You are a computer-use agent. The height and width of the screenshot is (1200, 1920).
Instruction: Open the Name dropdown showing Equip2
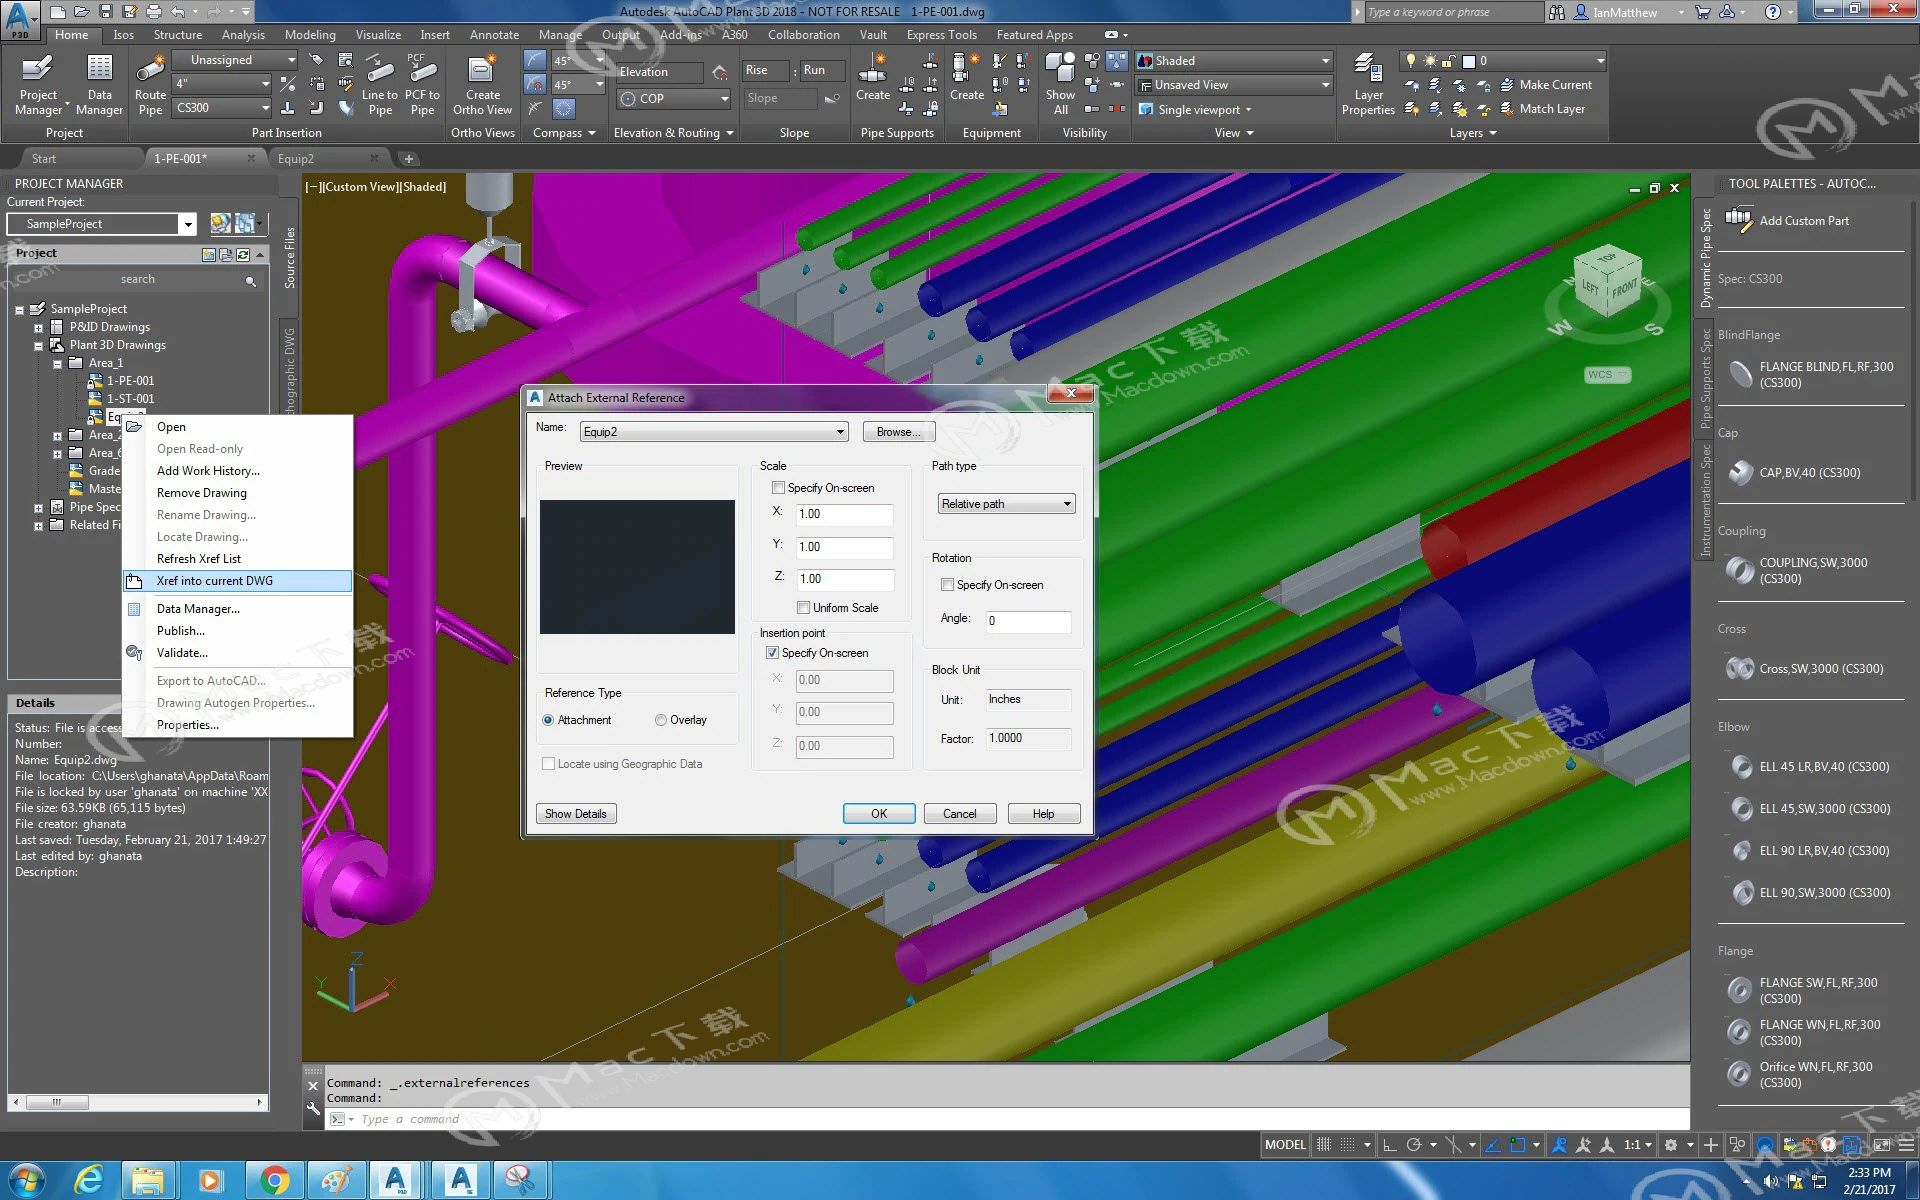pyautogui.click(x=714, y=432)
